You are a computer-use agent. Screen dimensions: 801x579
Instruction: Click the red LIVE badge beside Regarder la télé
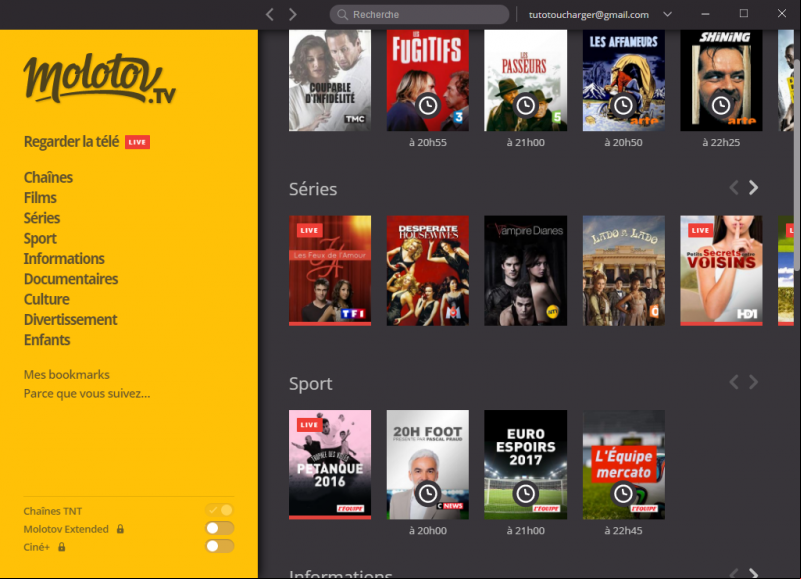click(137, 142)
